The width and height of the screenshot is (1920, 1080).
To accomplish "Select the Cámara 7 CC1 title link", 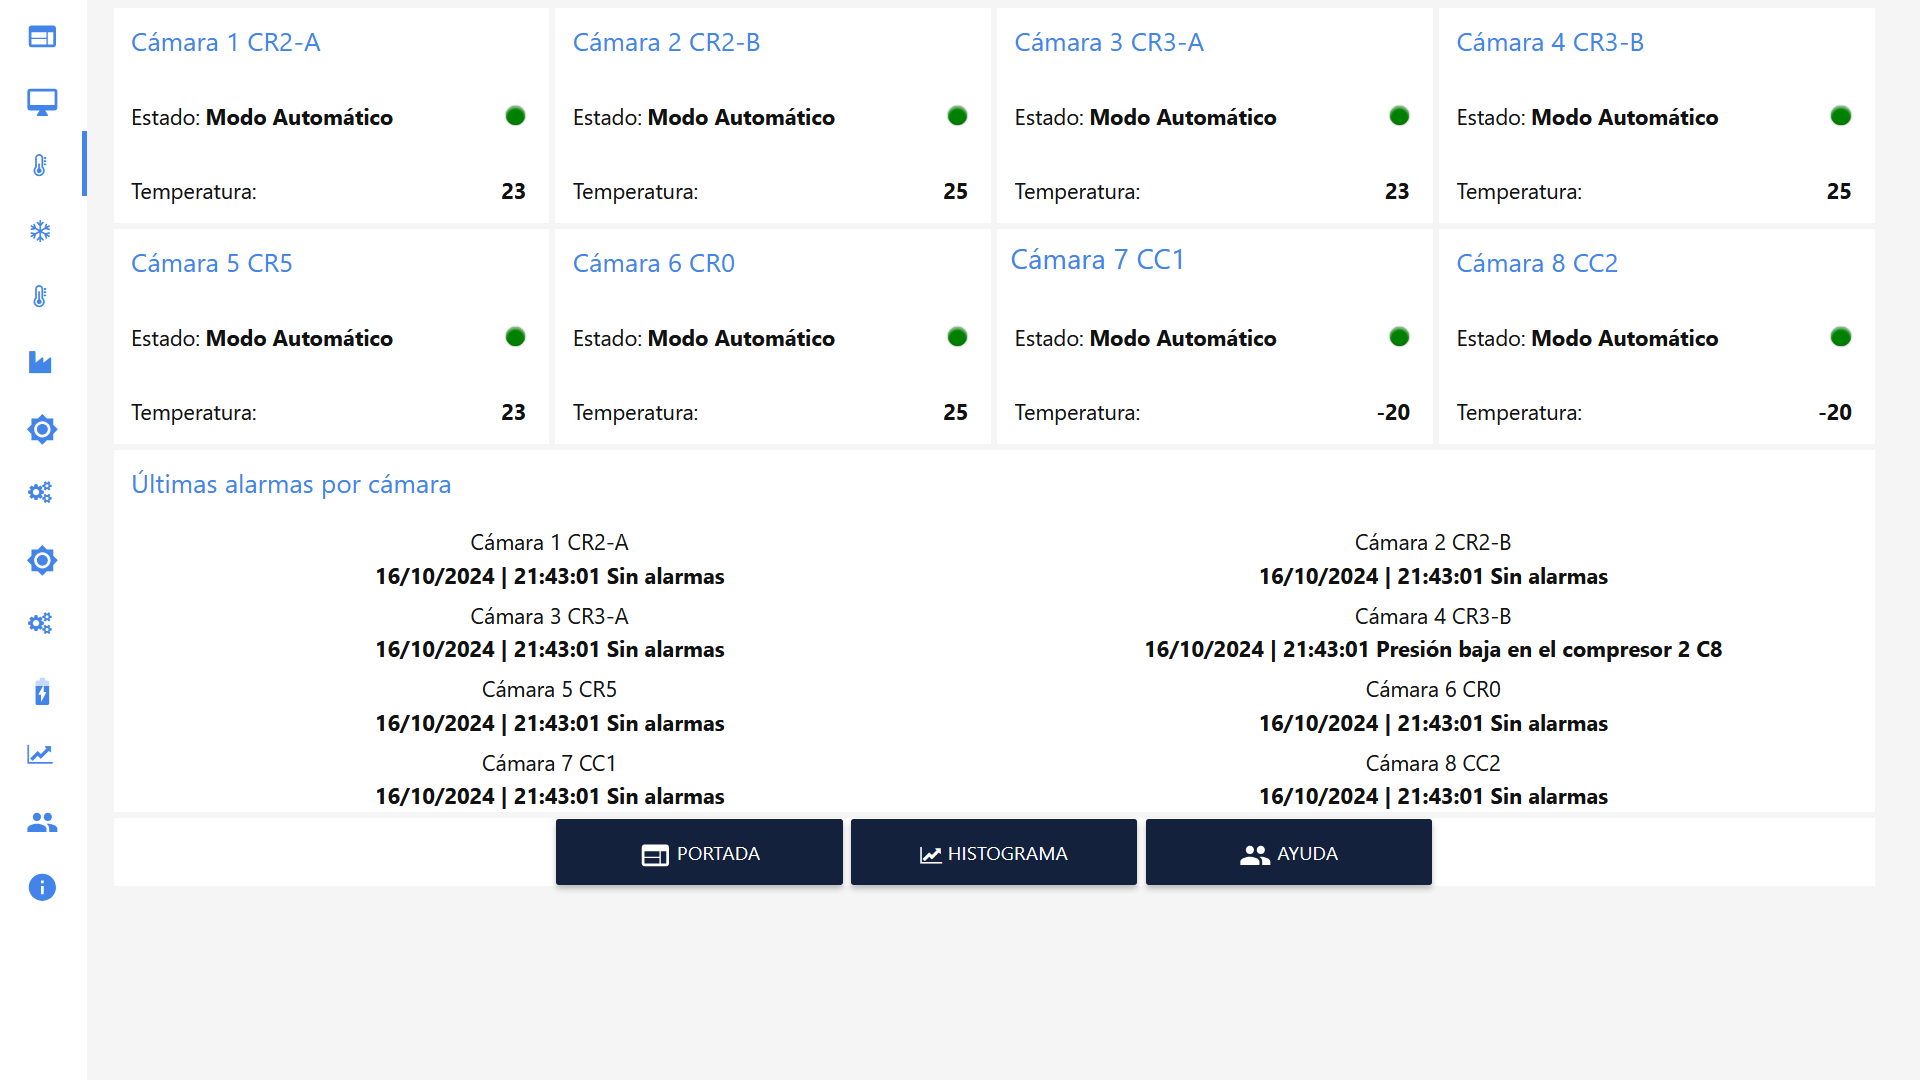I will [x=1097, y=260].
